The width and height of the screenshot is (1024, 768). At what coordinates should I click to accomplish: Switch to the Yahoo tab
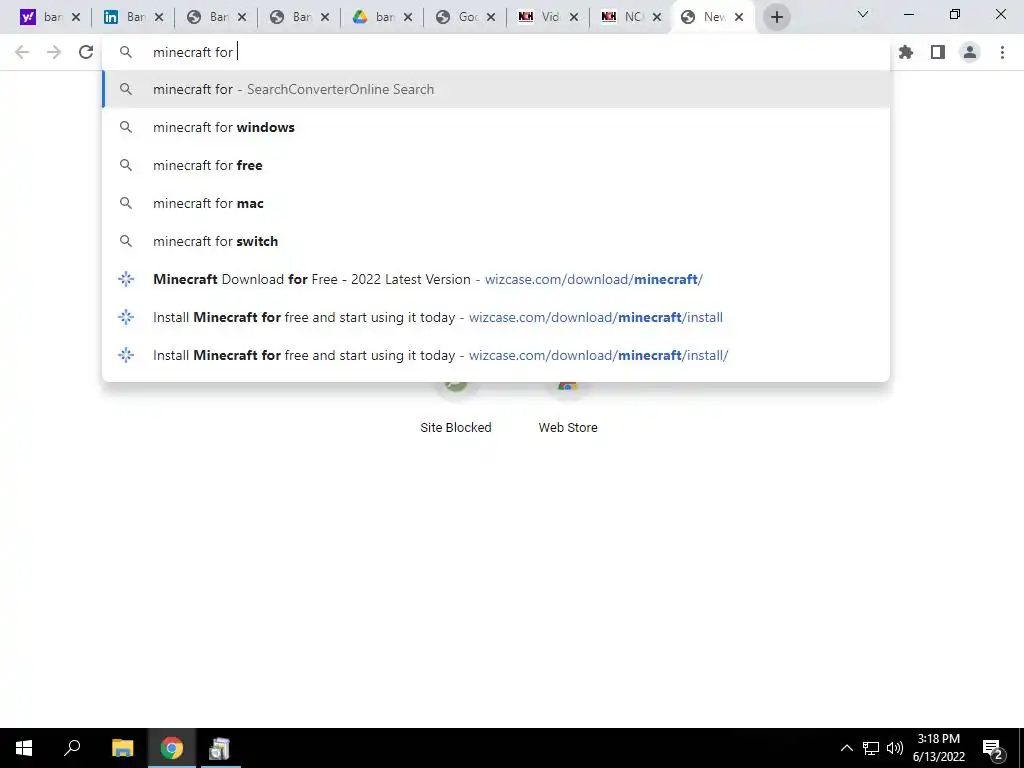coord(43,18)
